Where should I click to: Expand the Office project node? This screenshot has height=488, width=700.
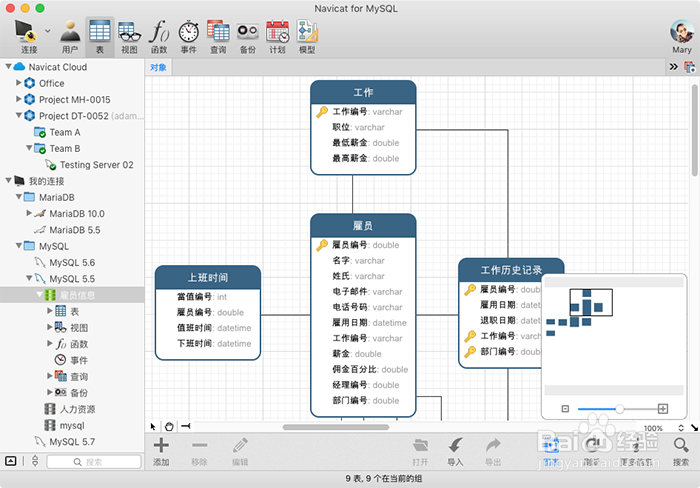[19, 83]
